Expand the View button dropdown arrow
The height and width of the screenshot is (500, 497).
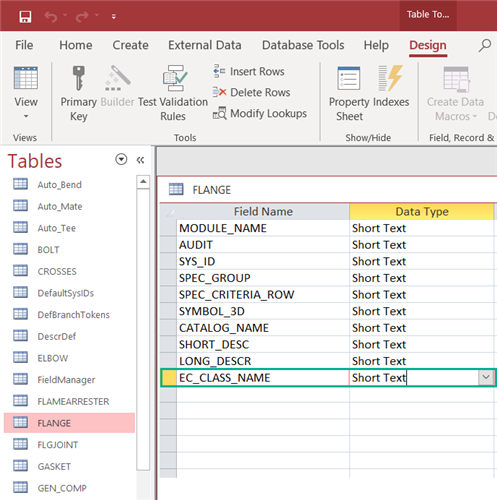(26, 116)
